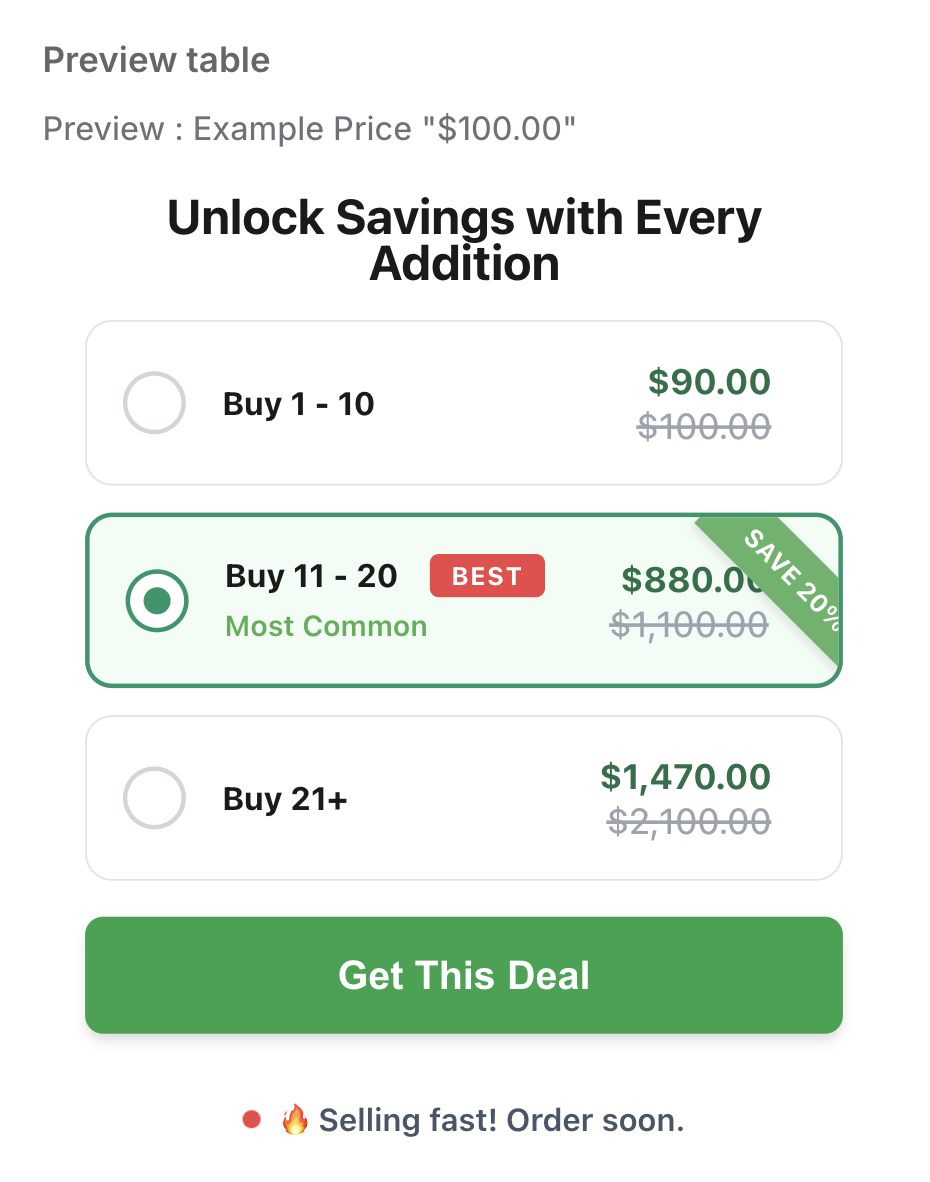Image resolution: width=930 pixels, height=1182 pixels.
Task: Click the fire emoji icon
Action: point(294,1120)
